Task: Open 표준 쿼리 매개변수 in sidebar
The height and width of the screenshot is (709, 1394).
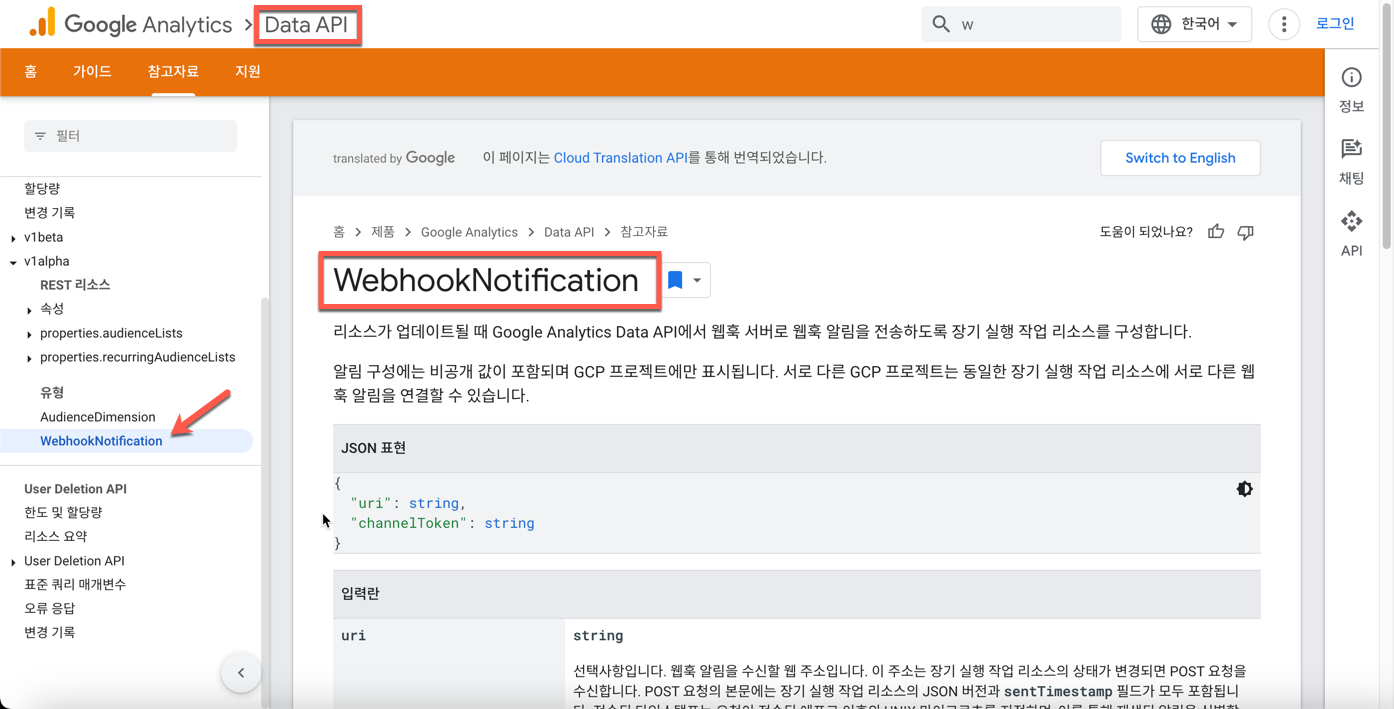Action: tap(75, 585)
